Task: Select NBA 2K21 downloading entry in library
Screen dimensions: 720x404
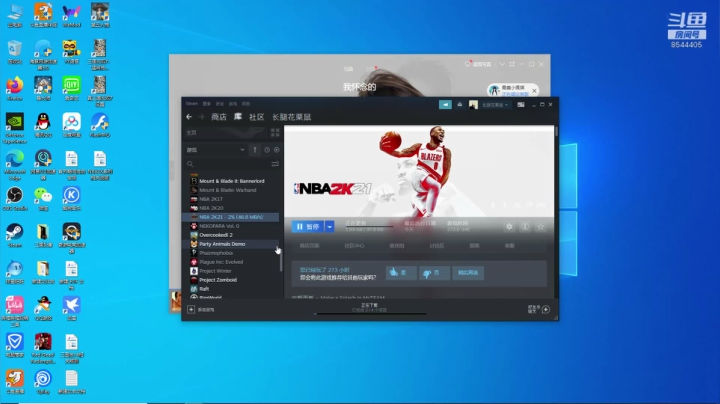Action: 231,217
